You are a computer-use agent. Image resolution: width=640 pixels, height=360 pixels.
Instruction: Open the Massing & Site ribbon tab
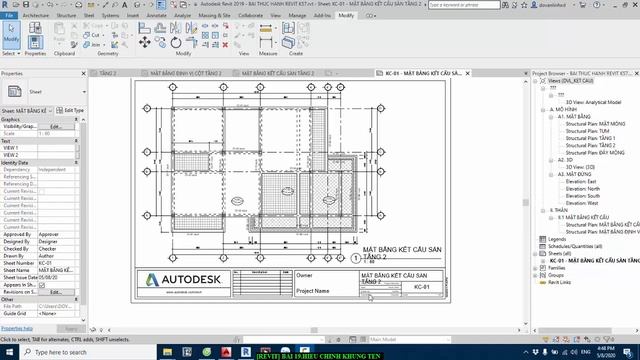click(214, 16)
